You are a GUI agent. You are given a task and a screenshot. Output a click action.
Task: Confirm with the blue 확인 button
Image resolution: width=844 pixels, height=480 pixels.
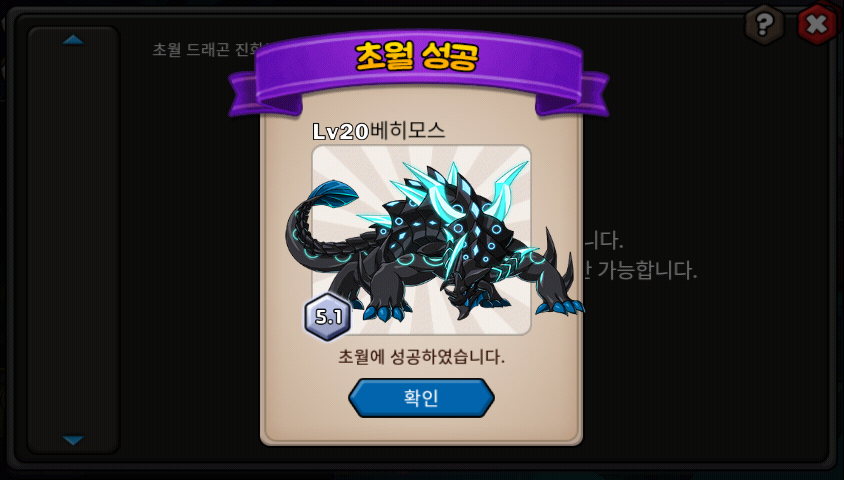421,398
